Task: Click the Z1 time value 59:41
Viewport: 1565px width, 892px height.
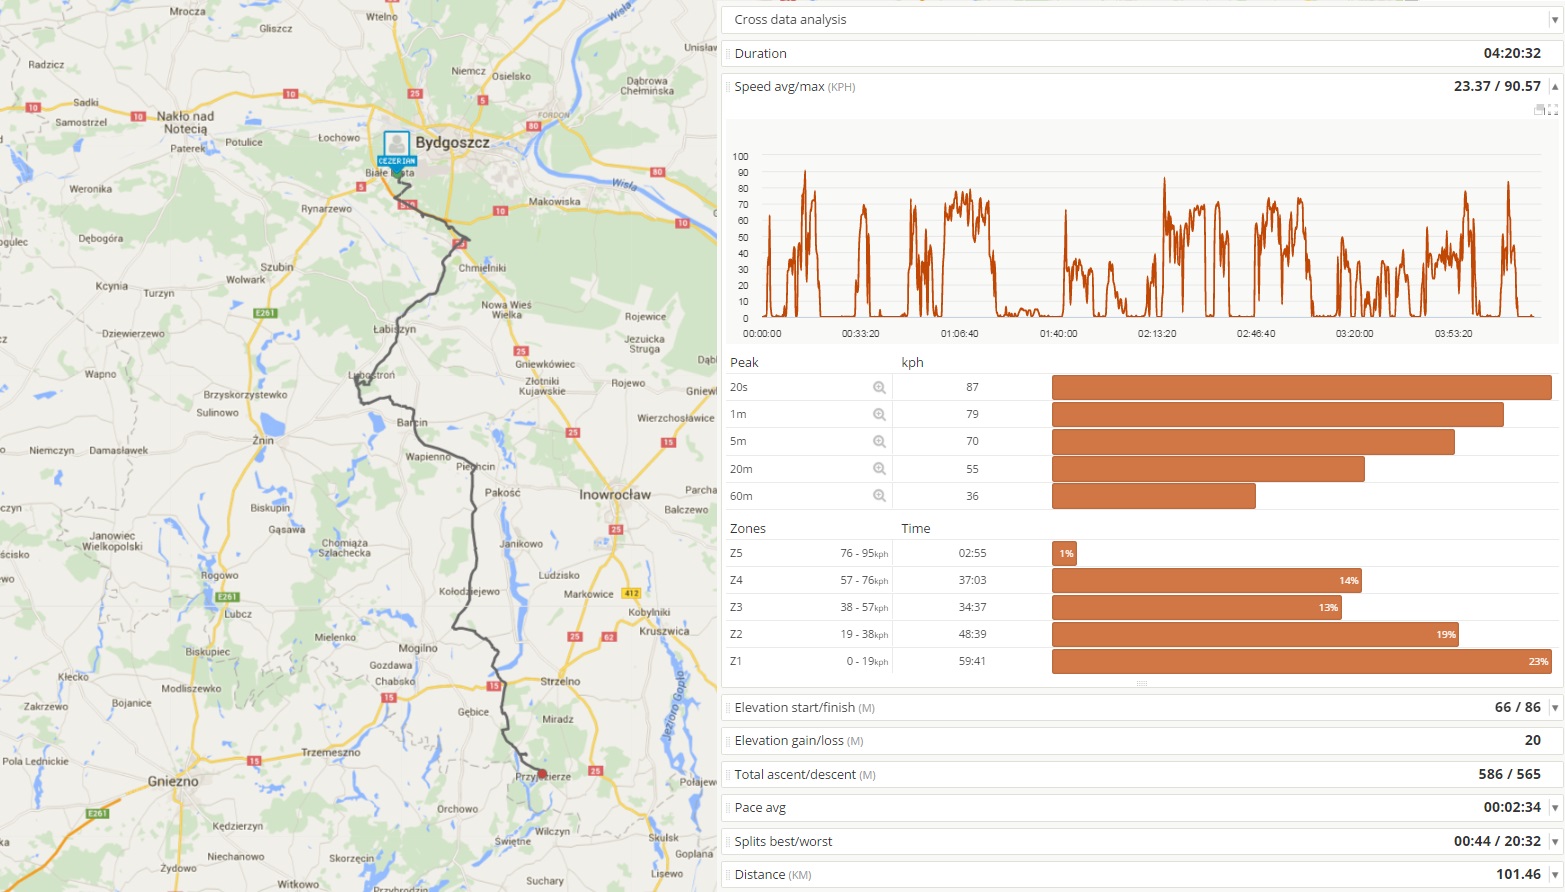Action: click(x=972, y=661)
